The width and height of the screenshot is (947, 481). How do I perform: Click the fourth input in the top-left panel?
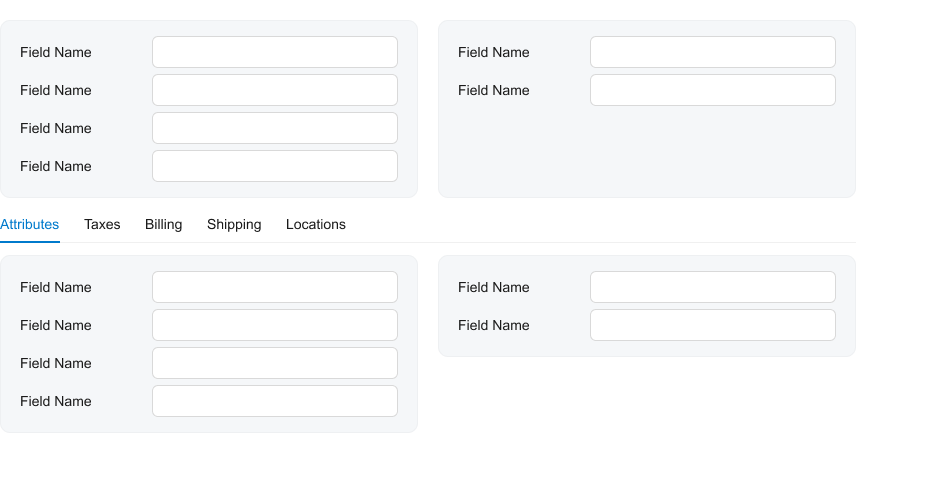[275, 166]
